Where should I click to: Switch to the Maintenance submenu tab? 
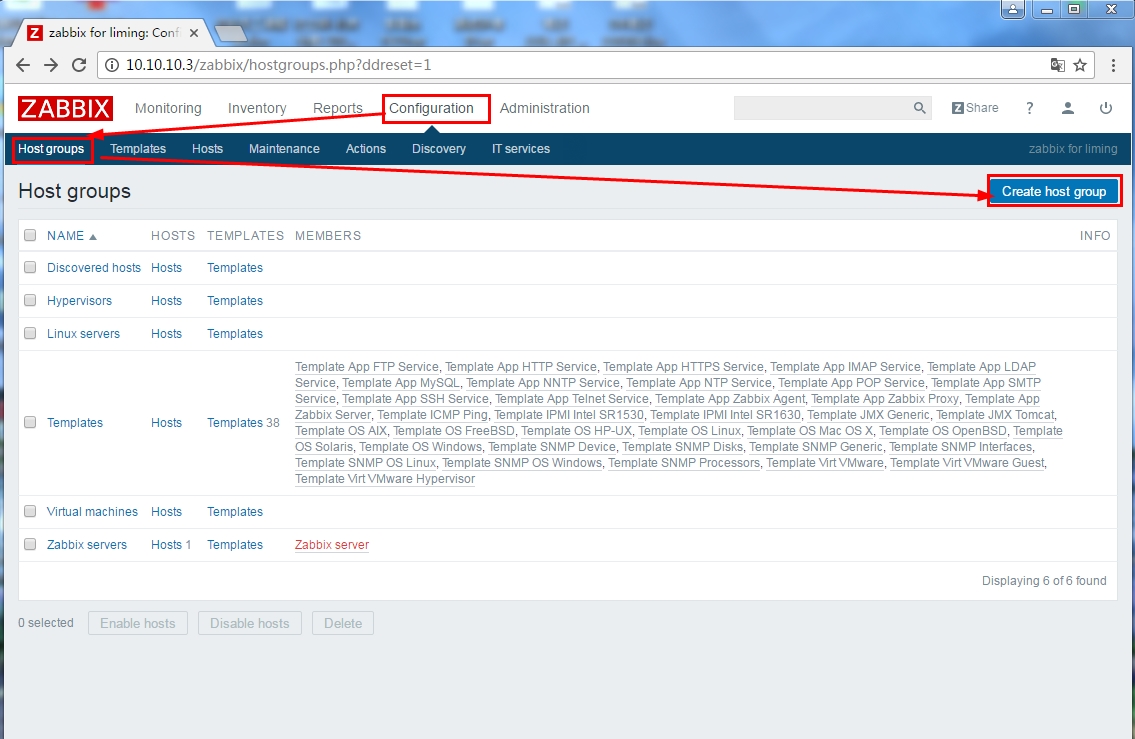[x=284, y=149]
